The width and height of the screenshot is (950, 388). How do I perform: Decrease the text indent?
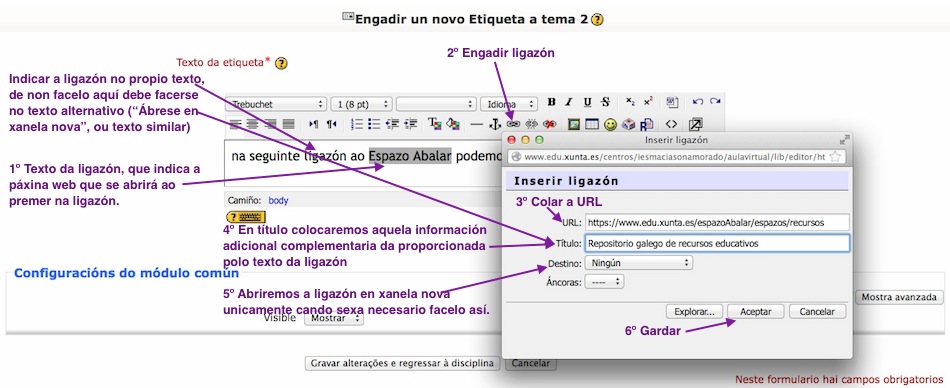pyautogui.click(x=393, y=124)
